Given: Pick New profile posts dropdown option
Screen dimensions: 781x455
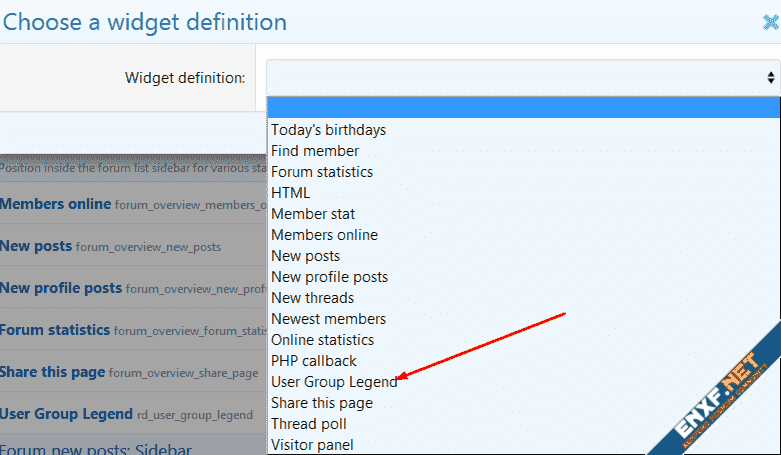Looking at the screenshot, I should click(329, 277).
